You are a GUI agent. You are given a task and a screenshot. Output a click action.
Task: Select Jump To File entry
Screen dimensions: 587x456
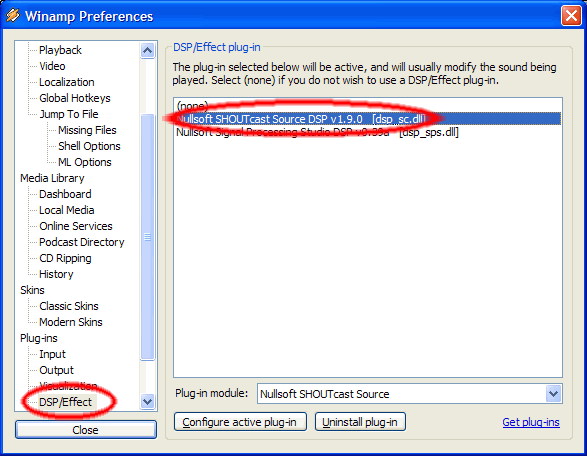pyautogui.click(x=69, y=114)
